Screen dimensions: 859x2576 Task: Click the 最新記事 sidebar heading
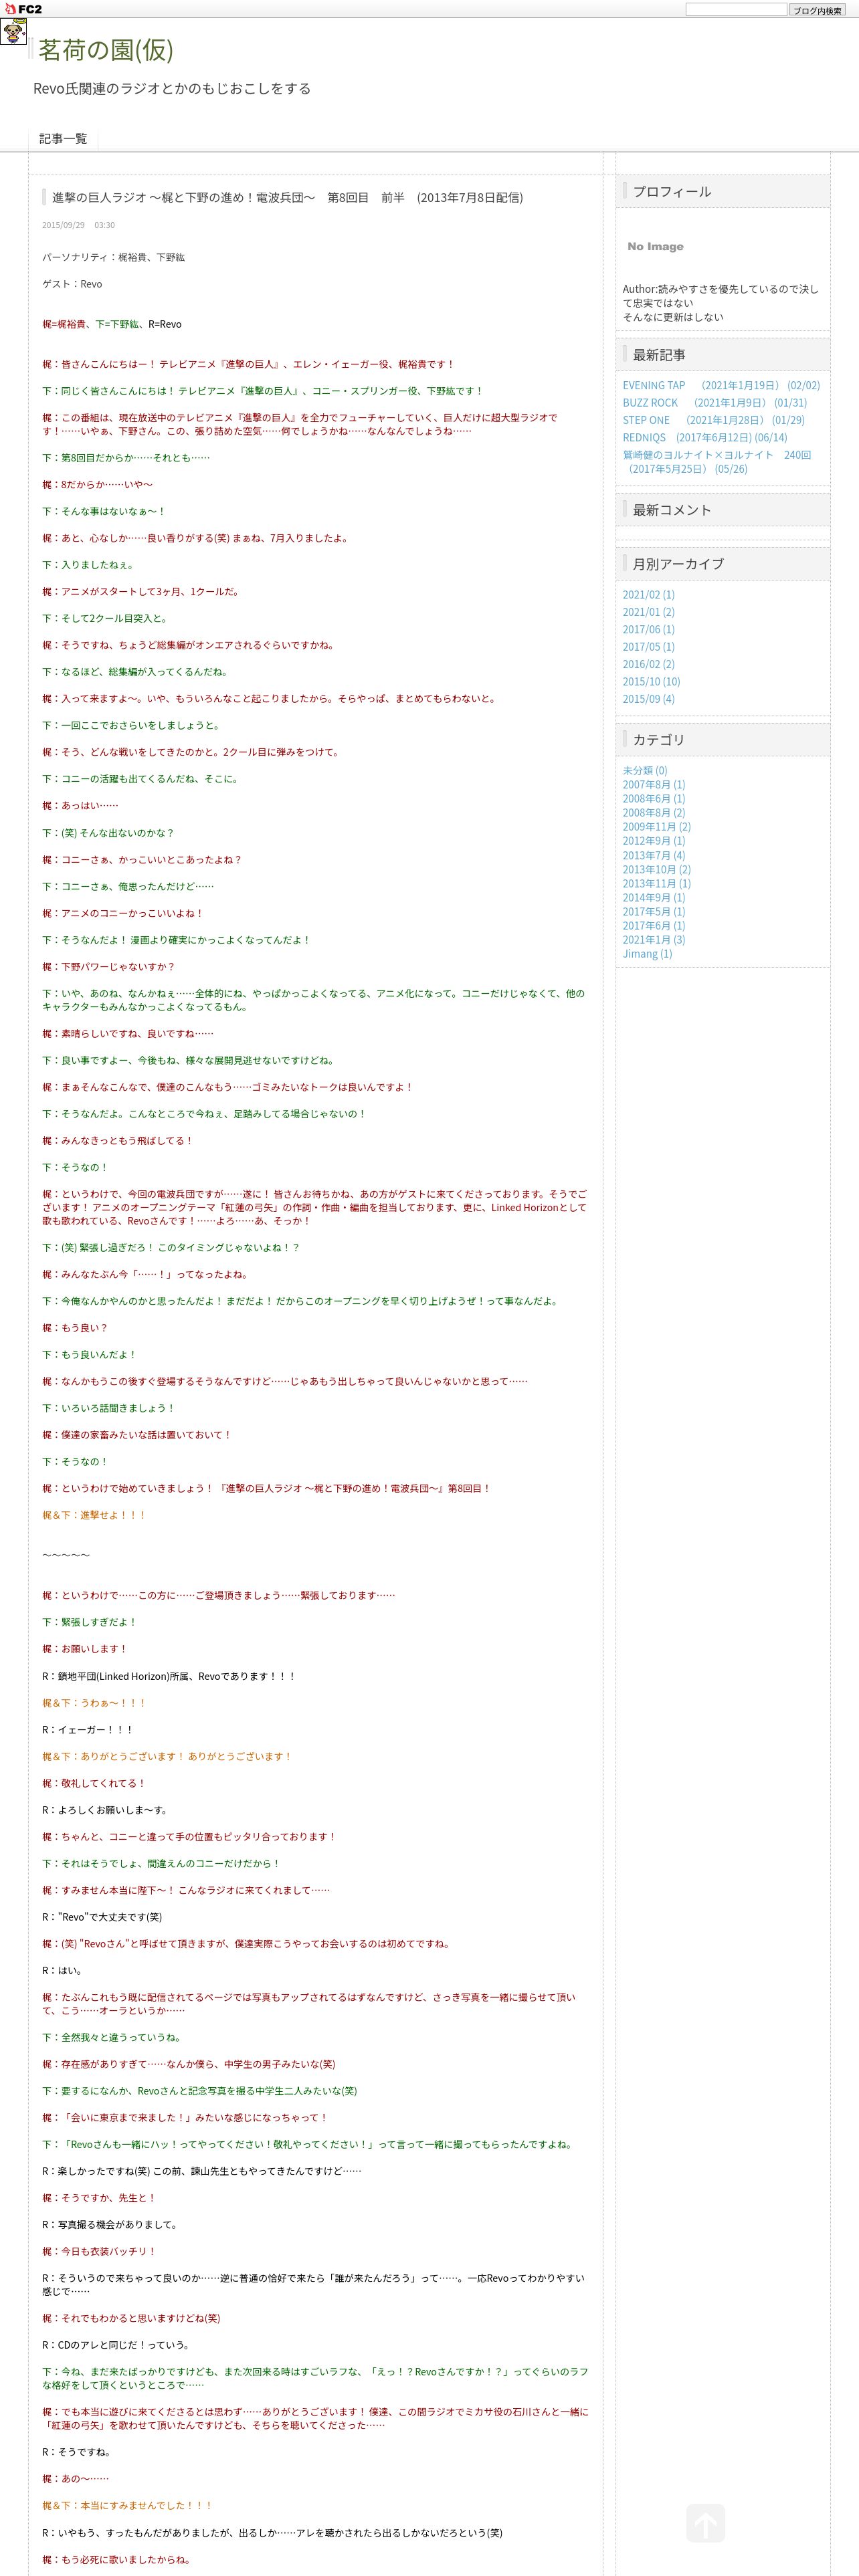coord(659,355)
